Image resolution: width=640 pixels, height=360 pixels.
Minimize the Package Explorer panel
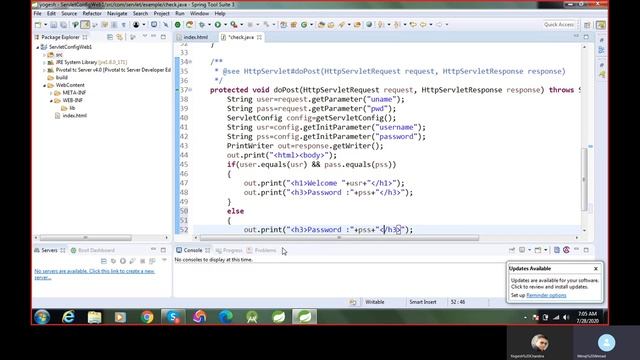(153, 37)
